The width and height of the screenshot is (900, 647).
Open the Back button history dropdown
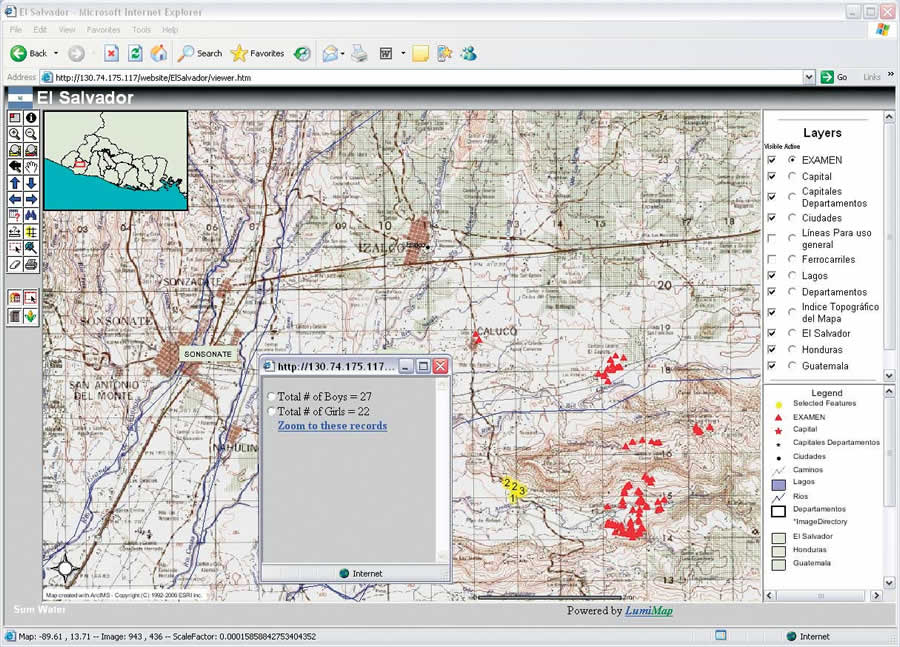click(56, 53)
